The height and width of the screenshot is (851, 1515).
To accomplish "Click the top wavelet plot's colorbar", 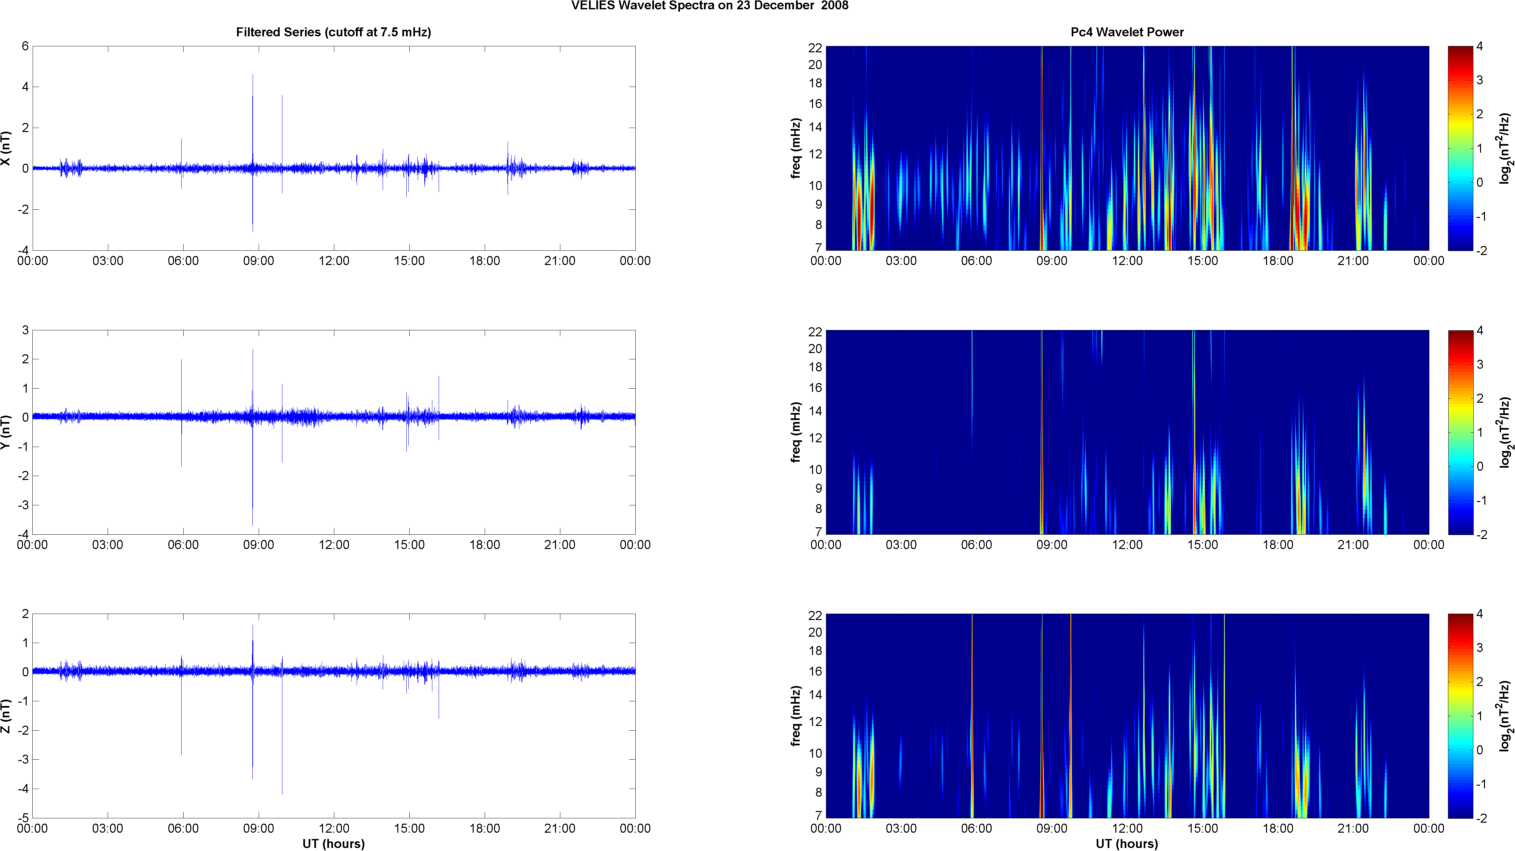I will pos(1460,148).
